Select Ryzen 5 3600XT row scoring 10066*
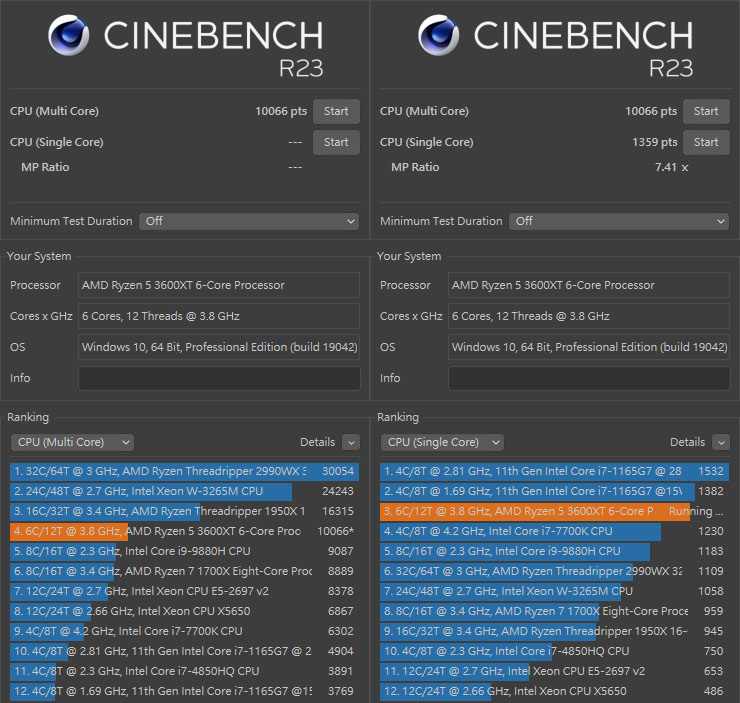The height and width of the screenshot is (703, 740). point(184,531)
